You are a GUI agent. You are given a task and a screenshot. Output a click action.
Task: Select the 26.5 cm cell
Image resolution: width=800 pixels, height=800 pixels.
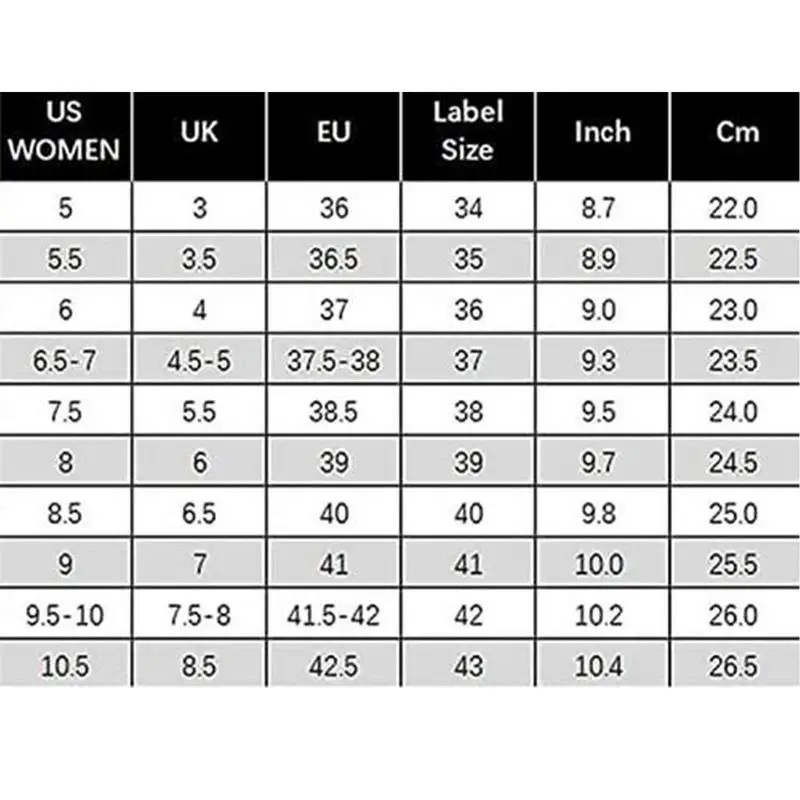[737, 666]
